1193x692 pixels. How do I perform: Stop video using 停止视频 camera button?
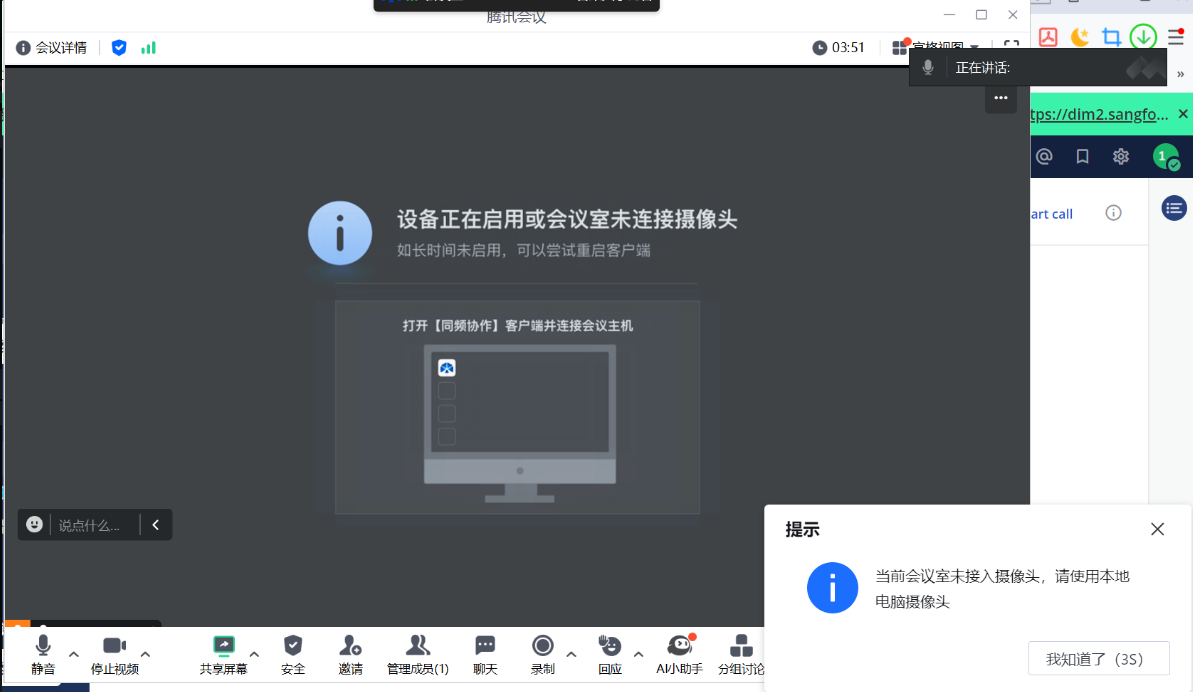[x=114, y=655]
